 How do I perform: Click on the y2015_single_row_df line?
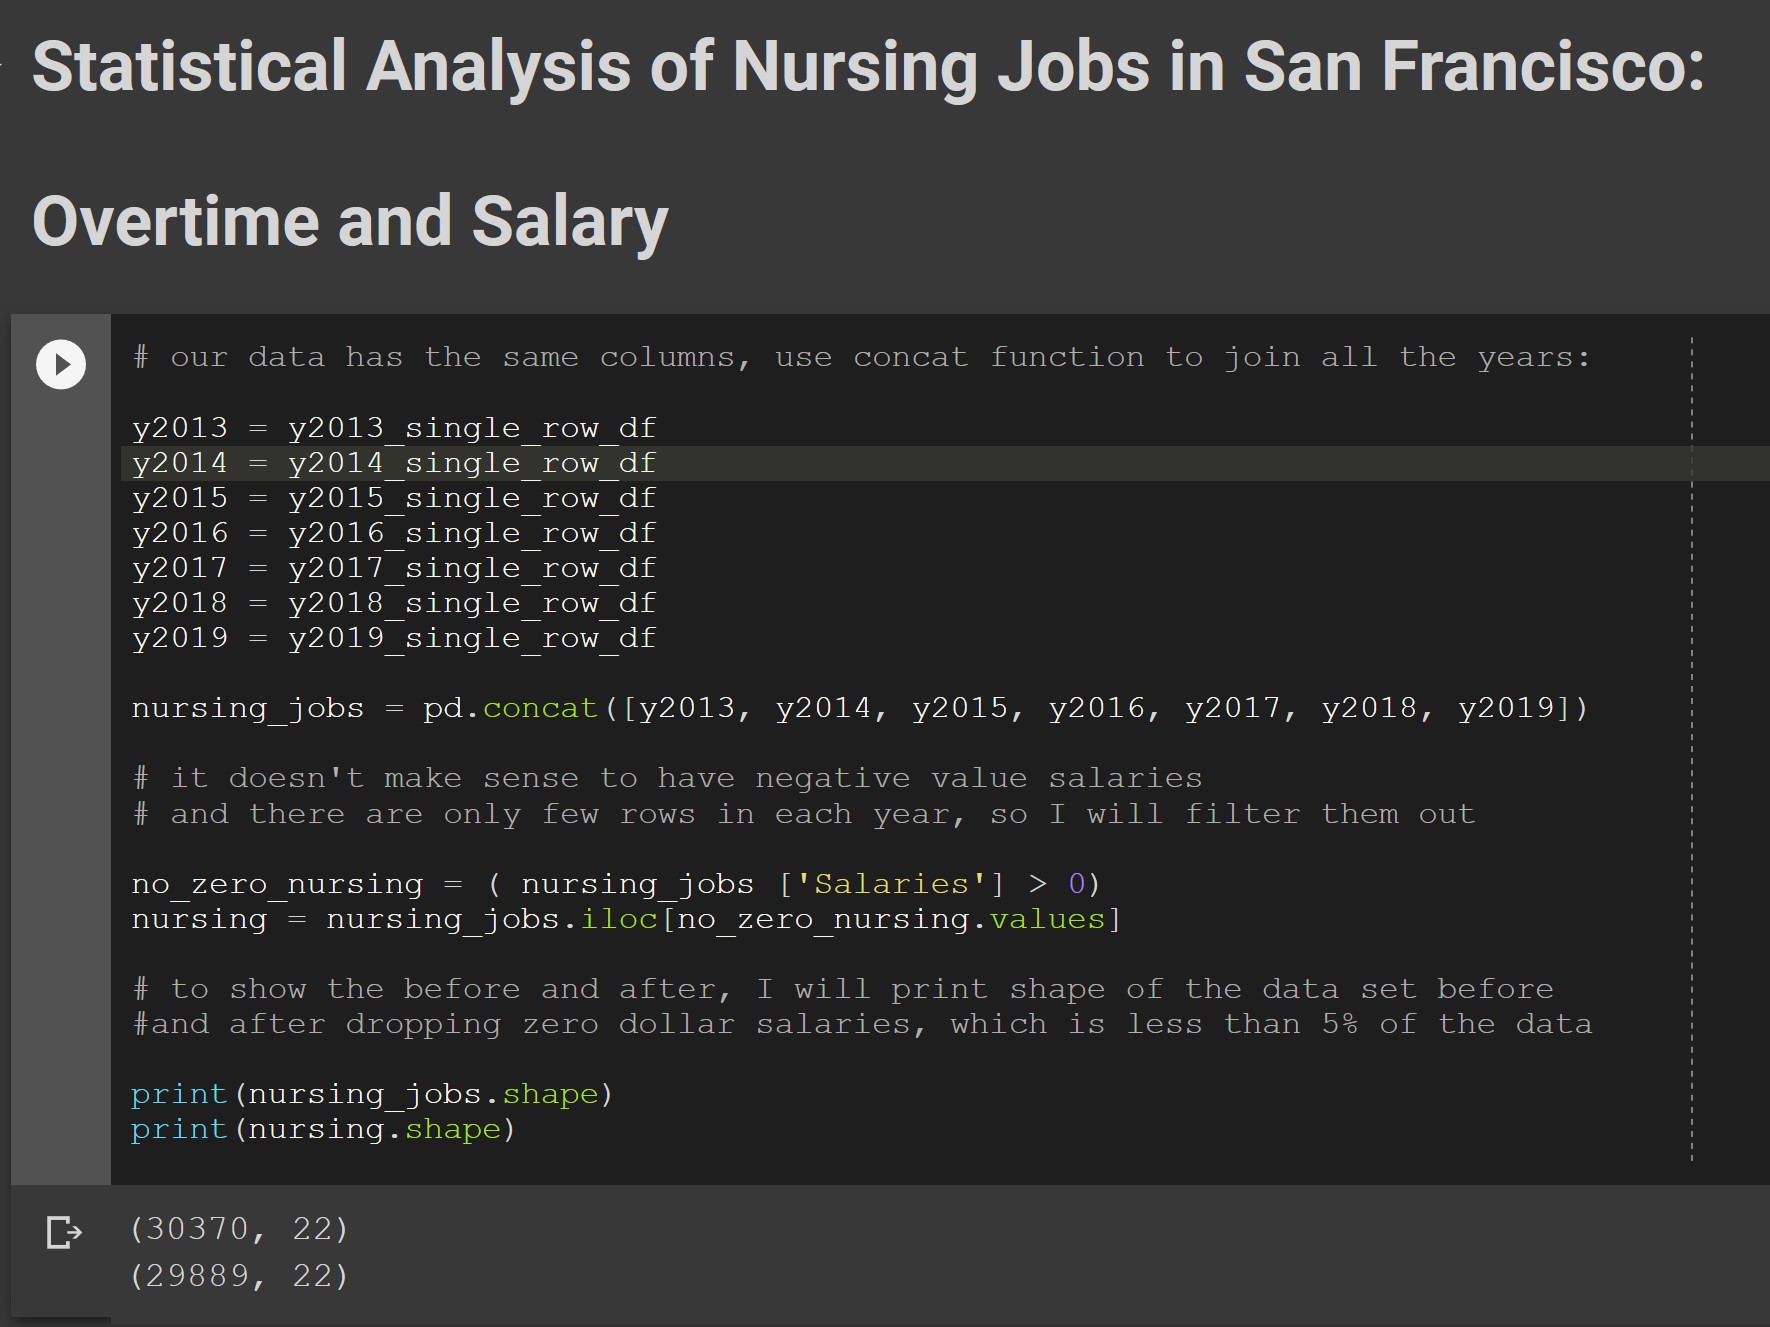471,498
